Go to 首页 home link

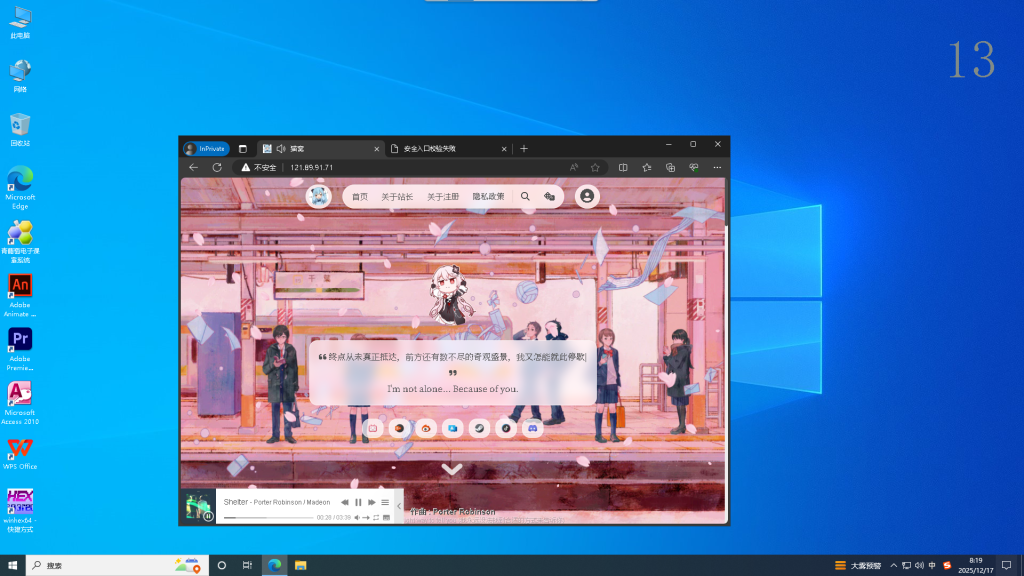click(x=360, y=197)
